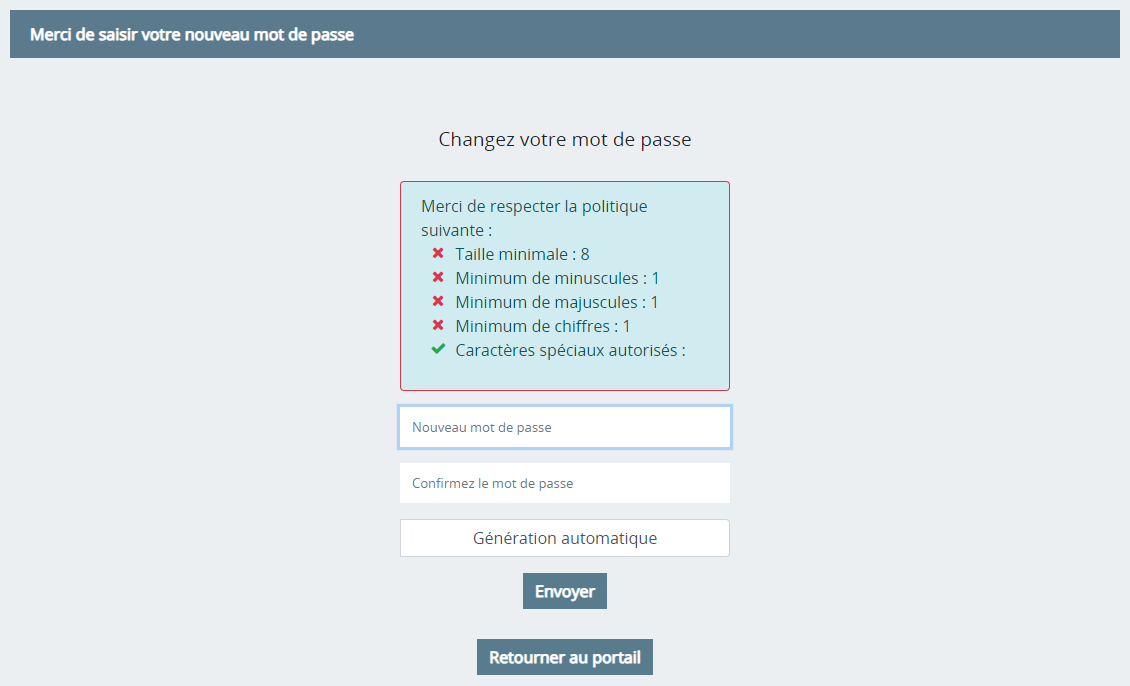The width and height of the screenshot is (1130, 686).
Task: Generate a password with Génération automatique
Action: [x=565, y=538]
